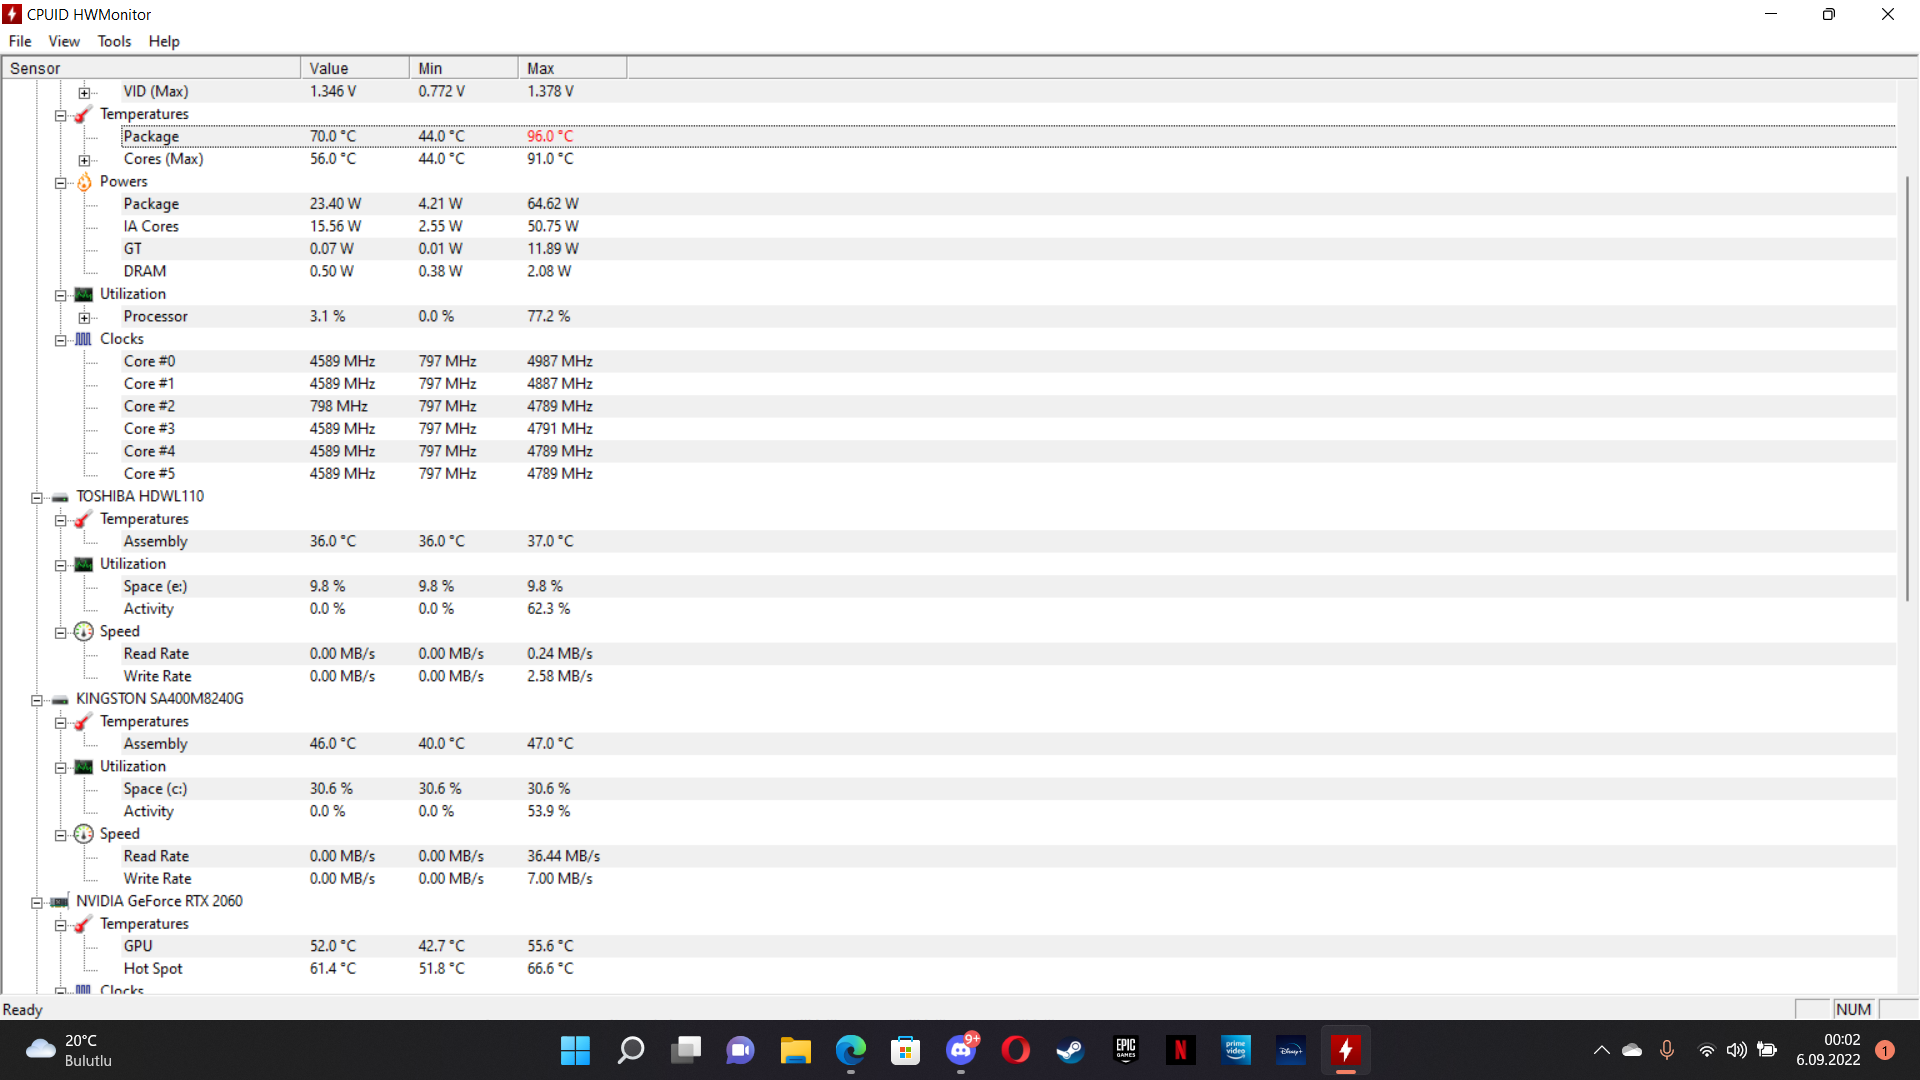
Task: Click the NVIDIA GPU card icon
Action: pos(60,902)
